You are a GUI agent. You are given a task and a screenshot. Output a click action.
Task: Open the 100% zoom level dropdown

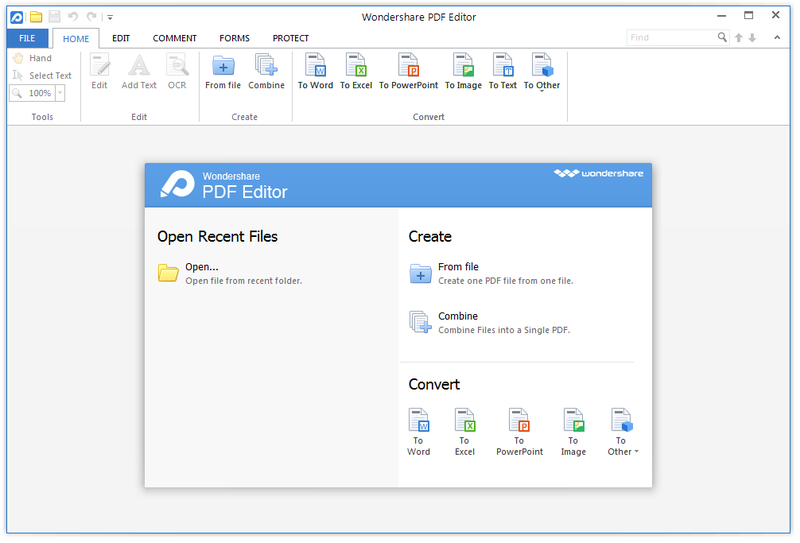coord(60,93)
